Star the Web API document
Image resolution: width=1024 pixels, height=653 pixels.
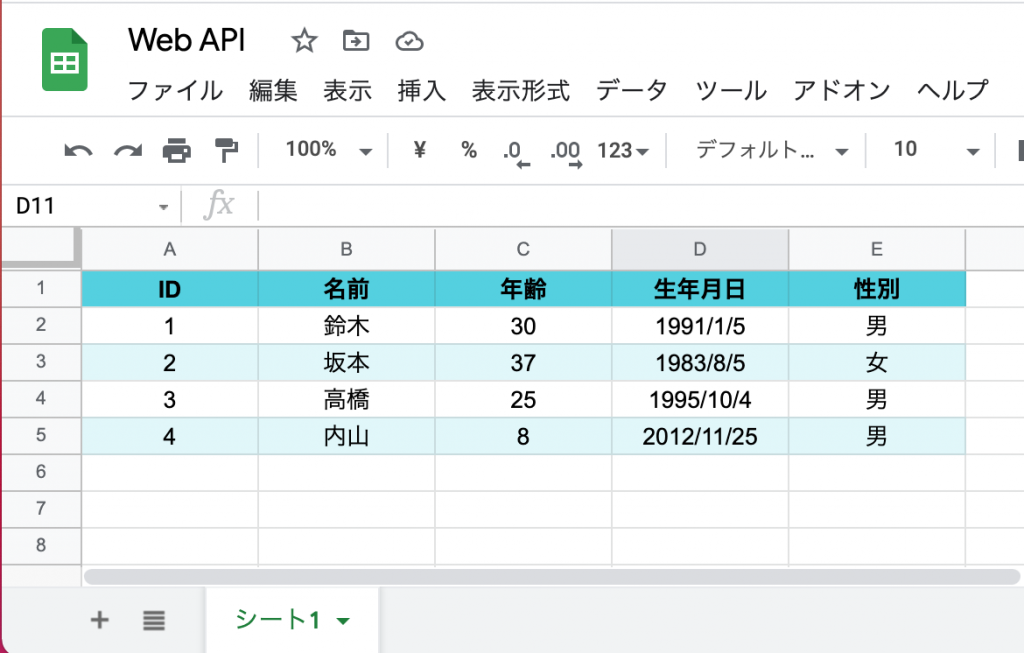(x=304, y=41)
